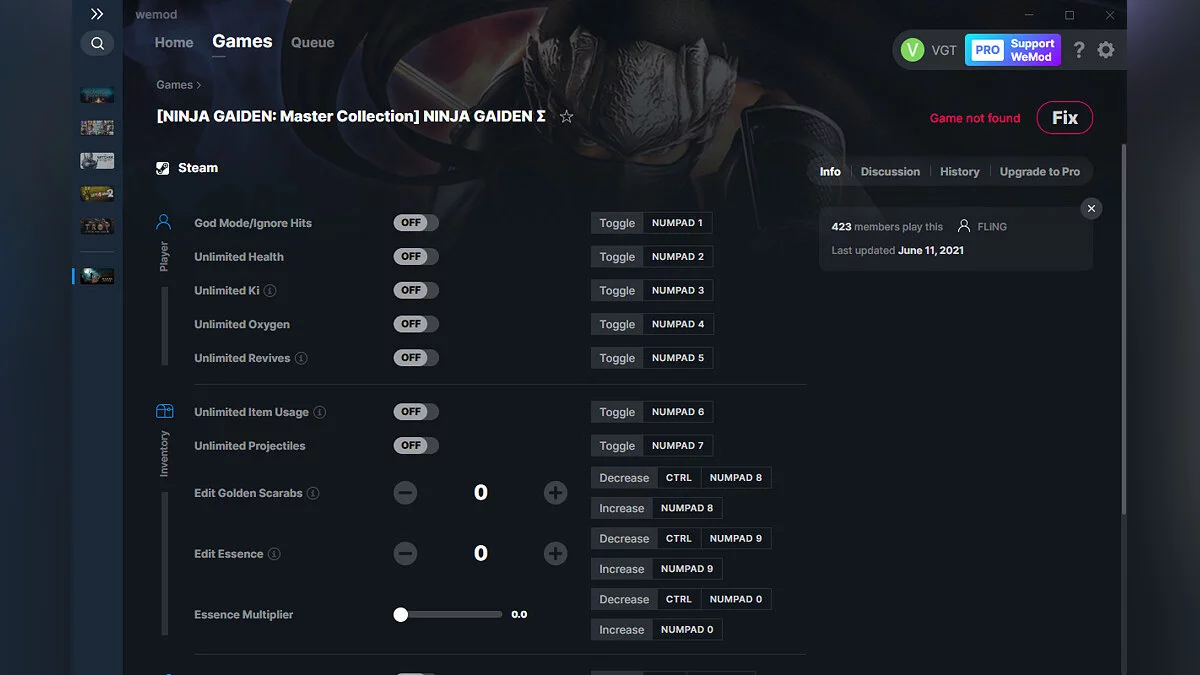Viewport: 1200px width, 675px height.
Task: Click Decrease hotkey CTRL NUMPAD 8
Action: (681, 478)
